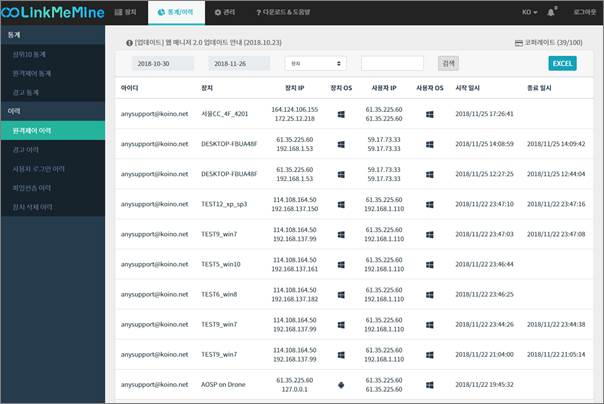Click the license icon showing 39/100
The height and width of the screenshot is (404, 604).
point(517,45)
